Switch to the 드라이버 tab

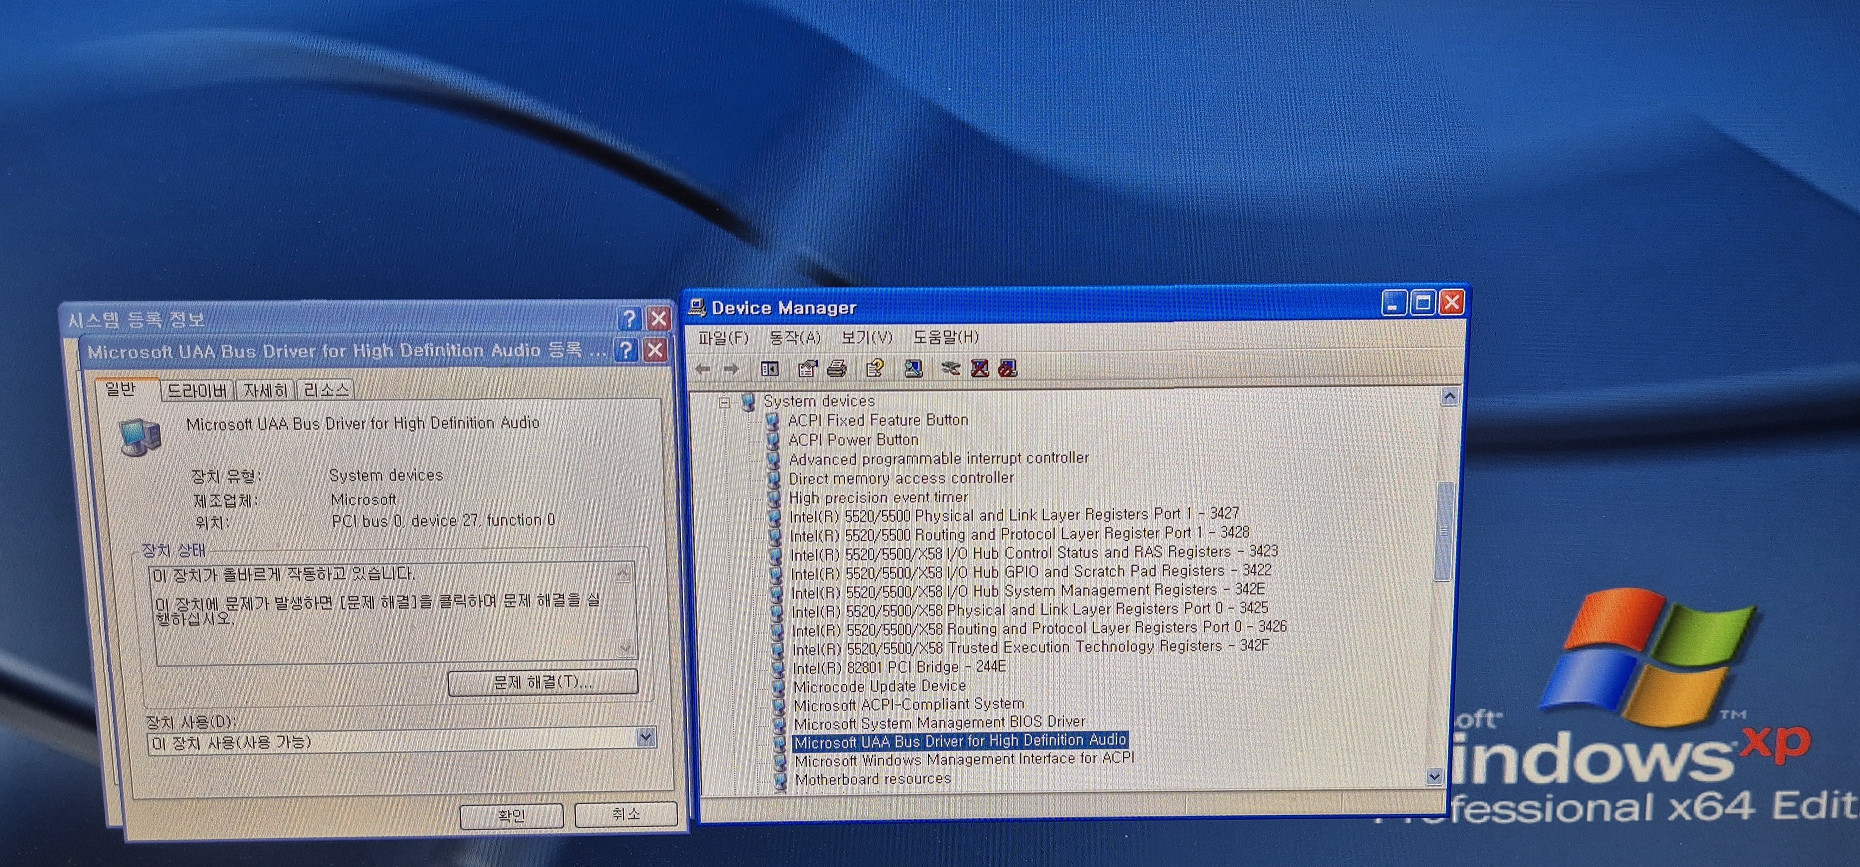click(197, 390)
